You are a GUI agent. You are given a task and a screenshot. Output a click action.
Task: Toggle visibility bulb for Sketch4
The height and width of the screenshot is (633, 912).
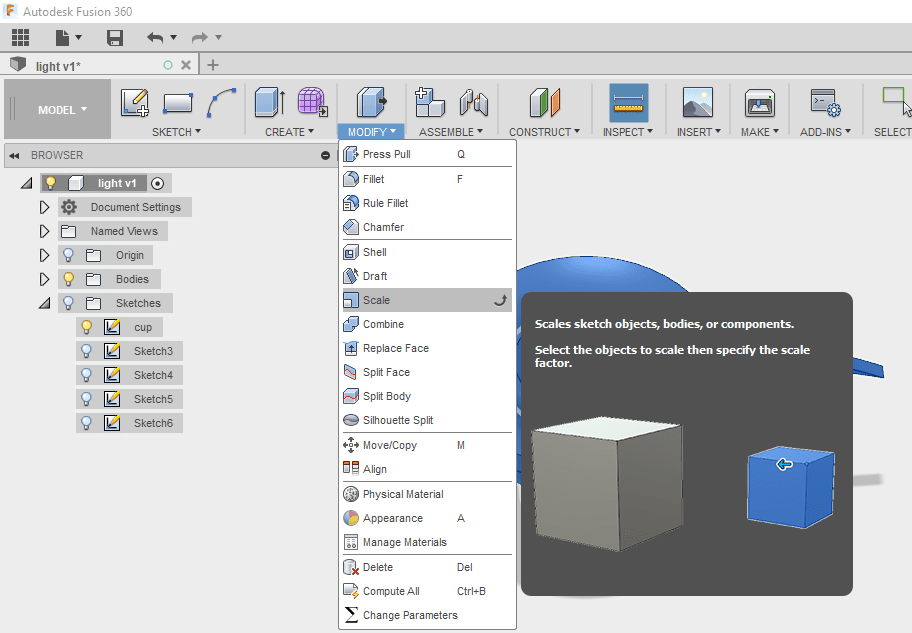coord(86,375)
